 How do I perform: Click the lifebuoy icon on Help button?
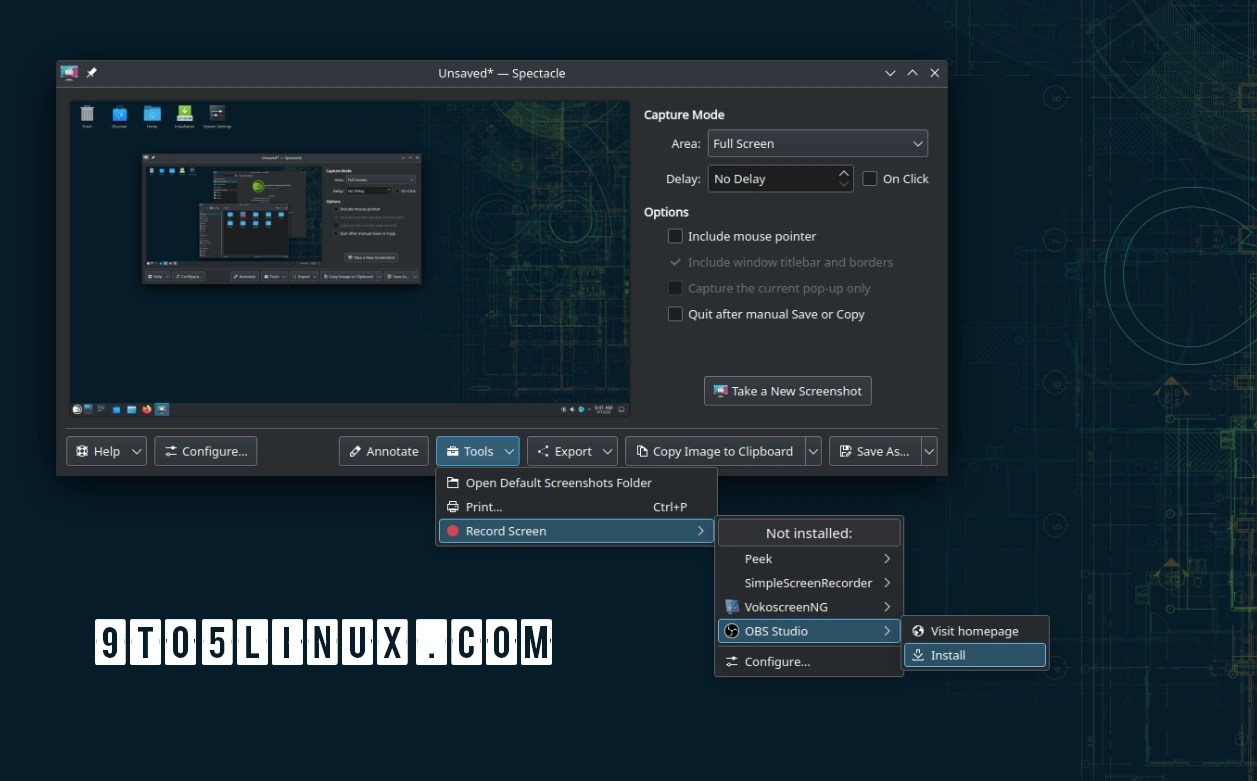pyautogui.click(x=82, y=451)
